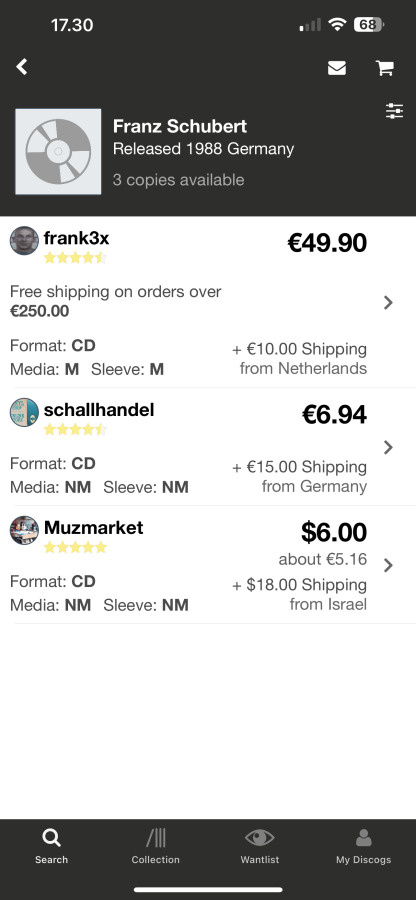Tap the Franz Schubert release title
The height and width of the screenshot is (900, 416).
coord(180,126)
